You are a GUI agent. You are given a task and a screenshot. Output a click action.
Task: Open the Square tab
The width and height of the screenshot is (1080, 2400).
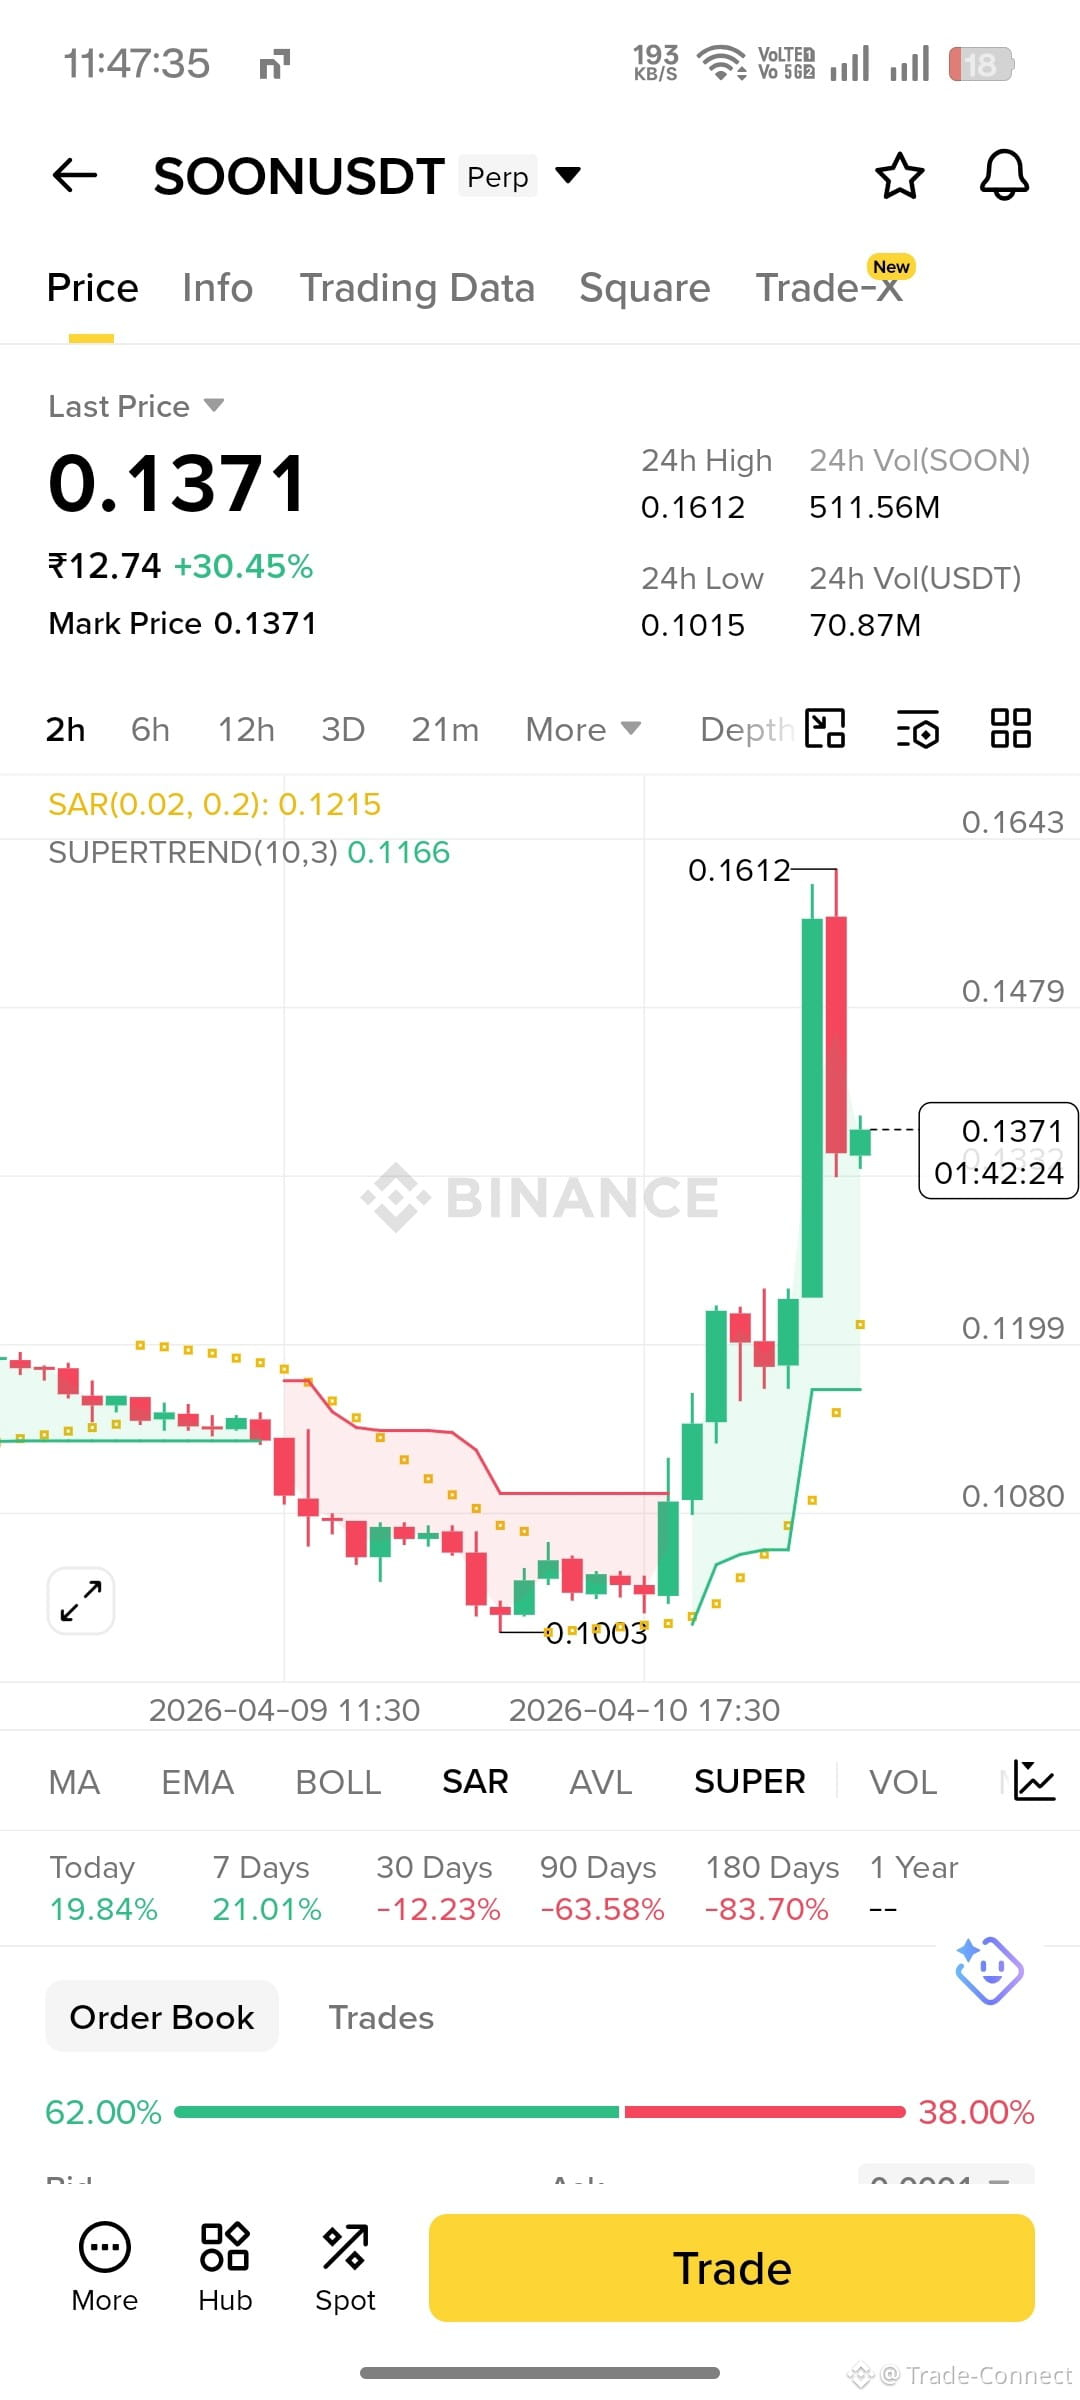pos(645,288)
